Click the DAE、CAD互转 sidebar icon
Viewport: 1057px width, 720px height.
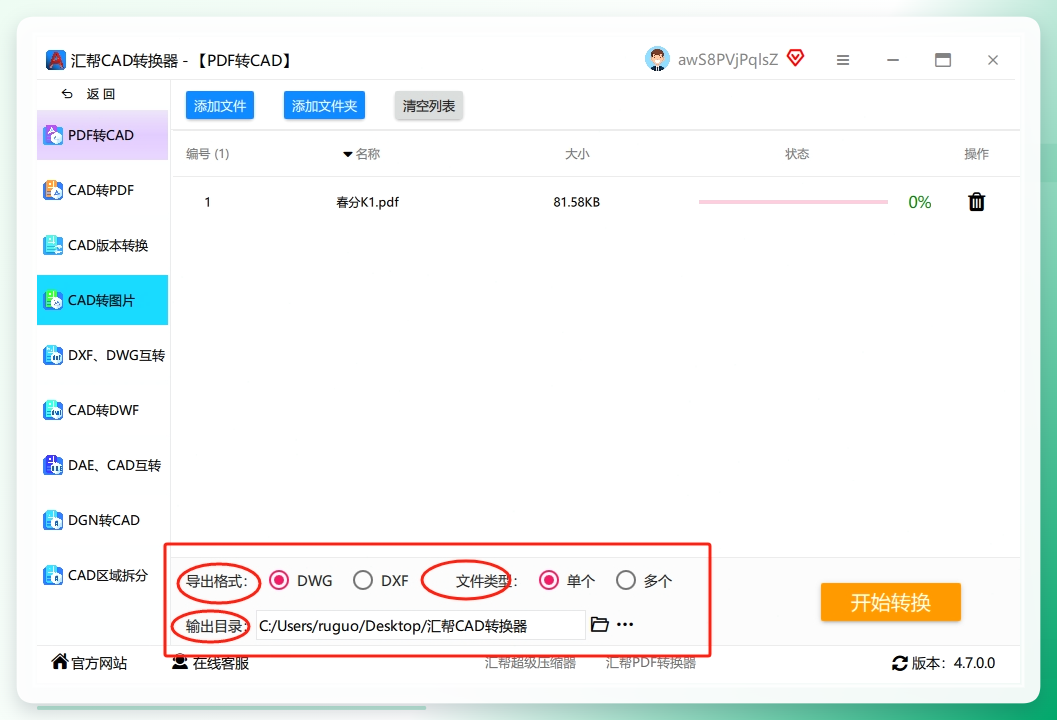pos(53,465)
